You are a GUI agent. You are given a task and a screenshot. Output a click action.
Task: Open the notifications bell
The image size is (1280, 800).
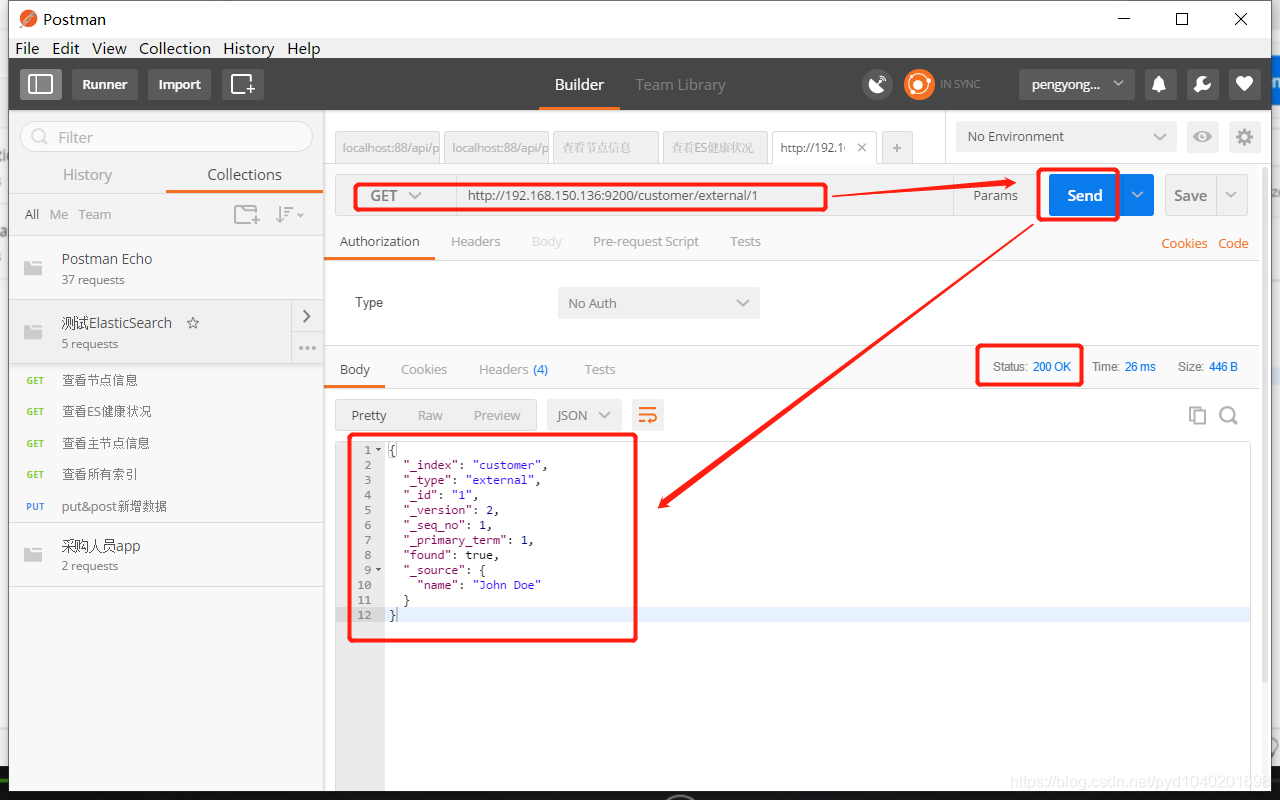1160,84
